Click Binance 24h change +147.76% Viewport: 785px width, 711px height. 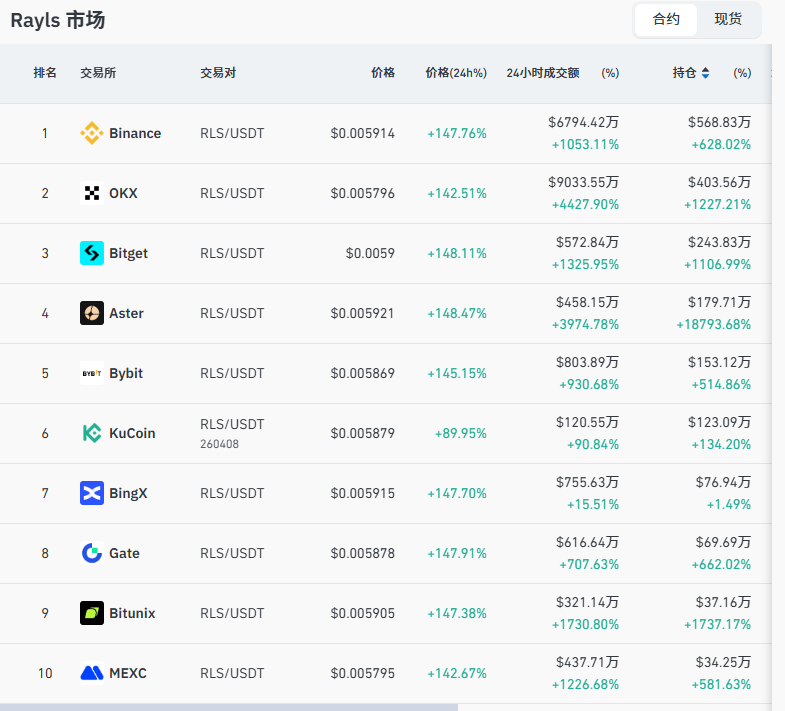tap(457, 134)
